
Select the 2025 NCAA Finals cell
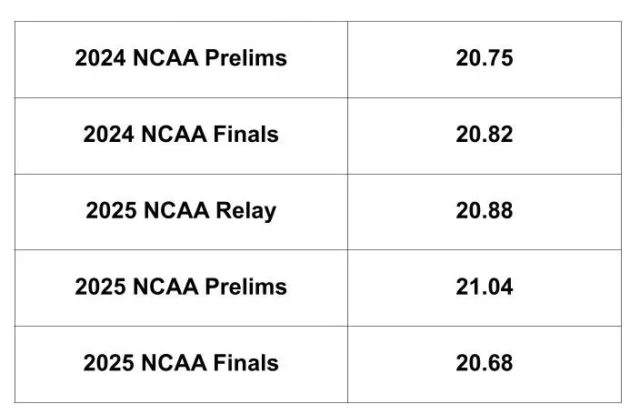click(181, 365)
